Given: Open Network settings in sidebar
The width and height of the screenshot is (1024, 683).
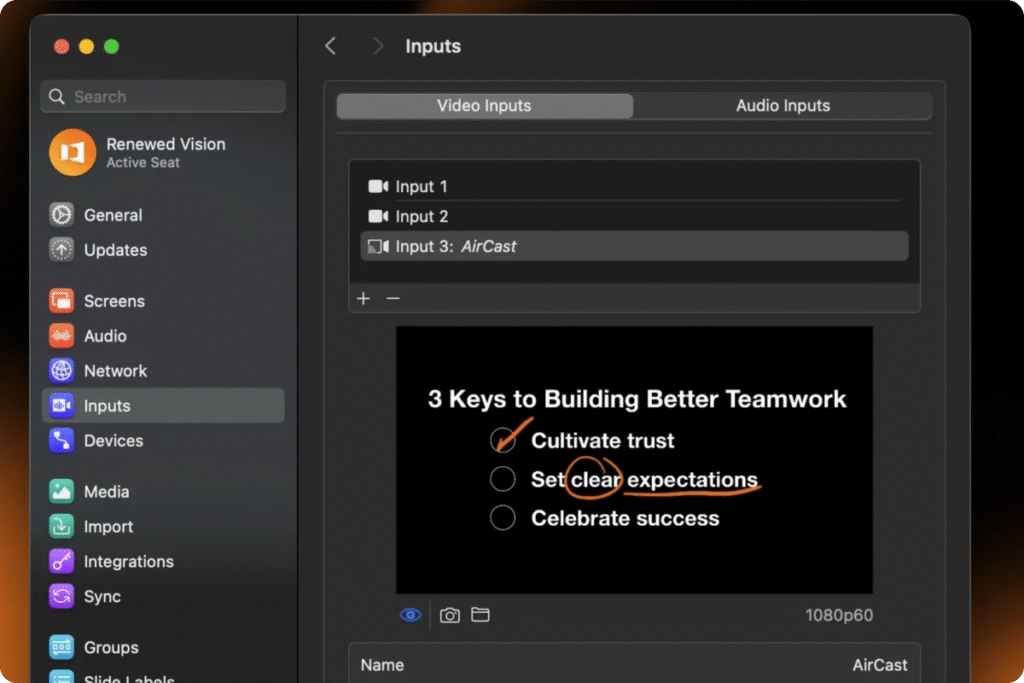Looking at the screenshot, I should 114,371.
